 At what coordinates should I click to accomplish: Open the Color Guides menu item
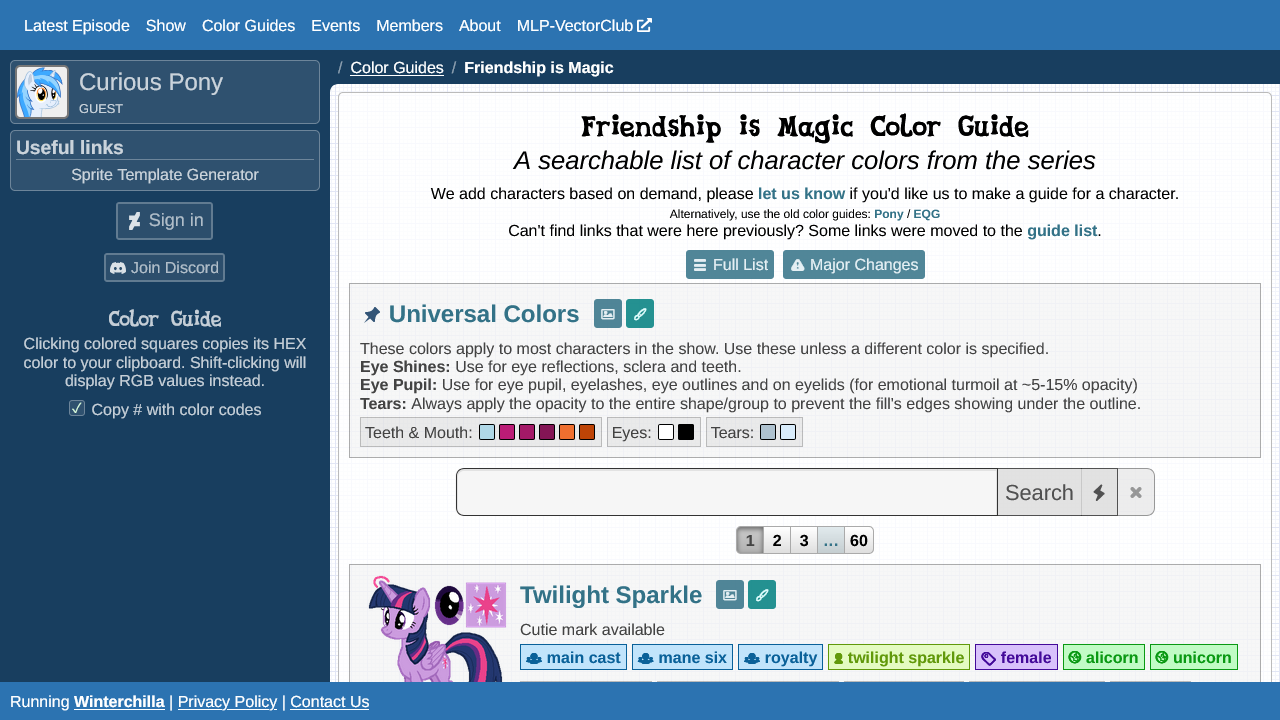coord(248,26)
